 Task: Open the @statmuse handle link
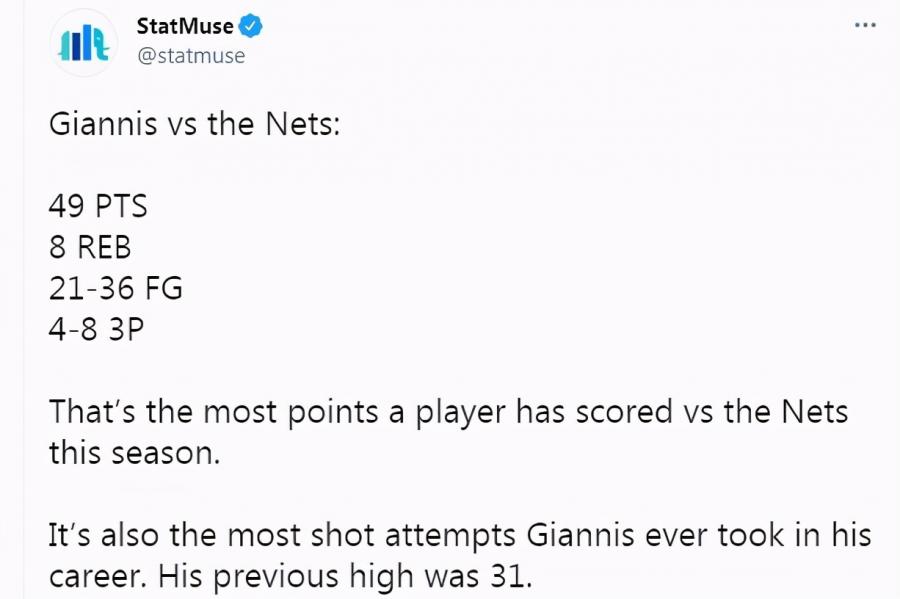(191, 56)
